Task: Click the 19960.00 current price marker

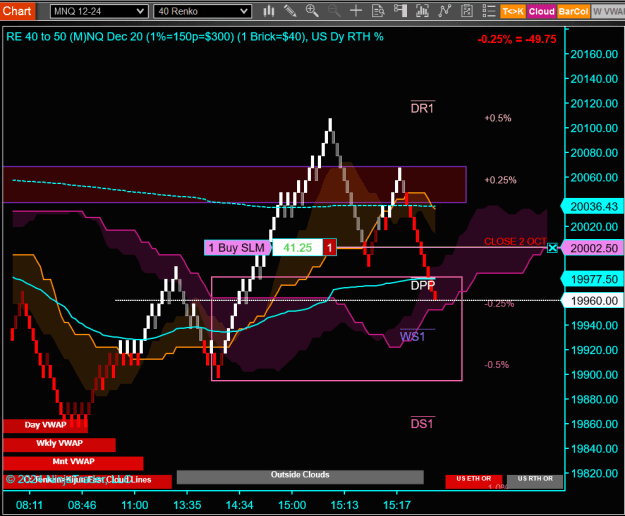Action: (x=594, y=301)
